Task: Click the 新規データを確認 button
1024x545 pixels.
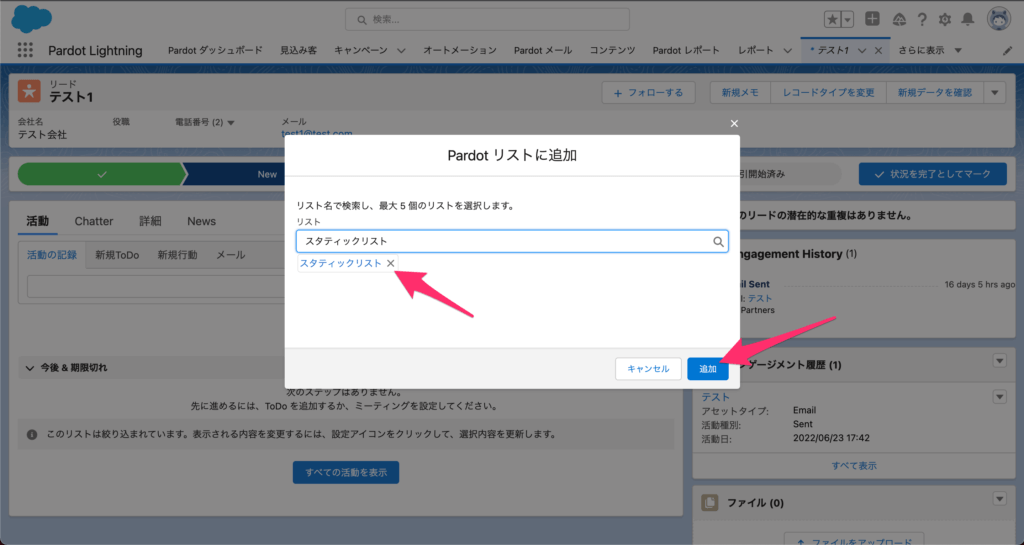Action: point(935,93)
